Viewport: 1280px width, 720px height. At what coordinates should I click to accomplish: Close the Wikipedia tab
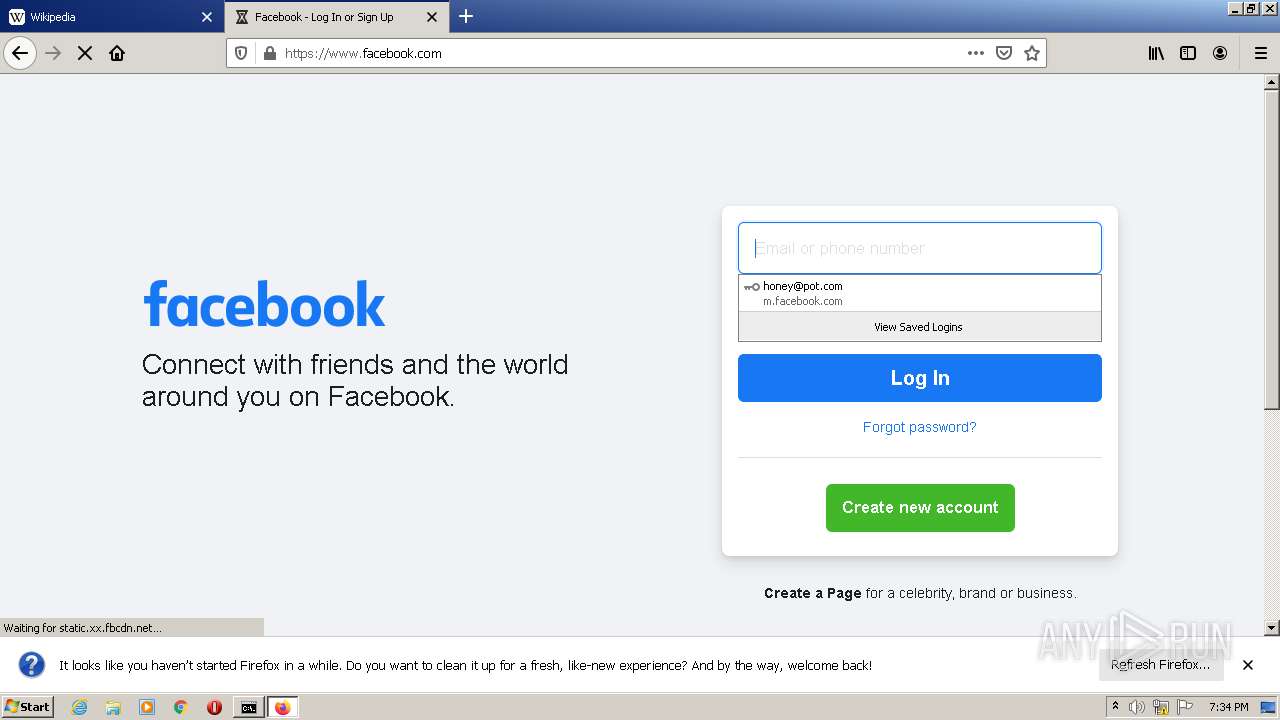click(x=207, y=17)
